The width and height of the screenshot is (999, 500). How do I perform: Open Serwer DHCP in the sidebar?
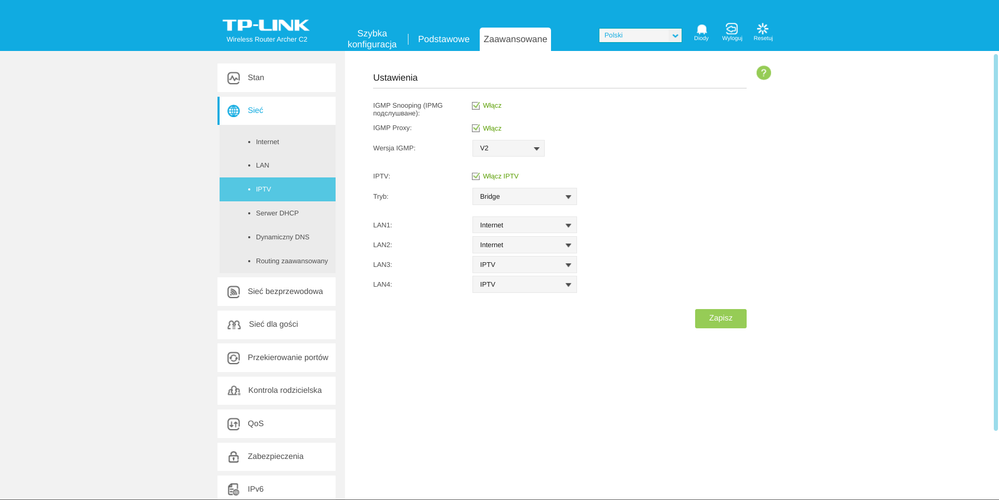(277, 213)
